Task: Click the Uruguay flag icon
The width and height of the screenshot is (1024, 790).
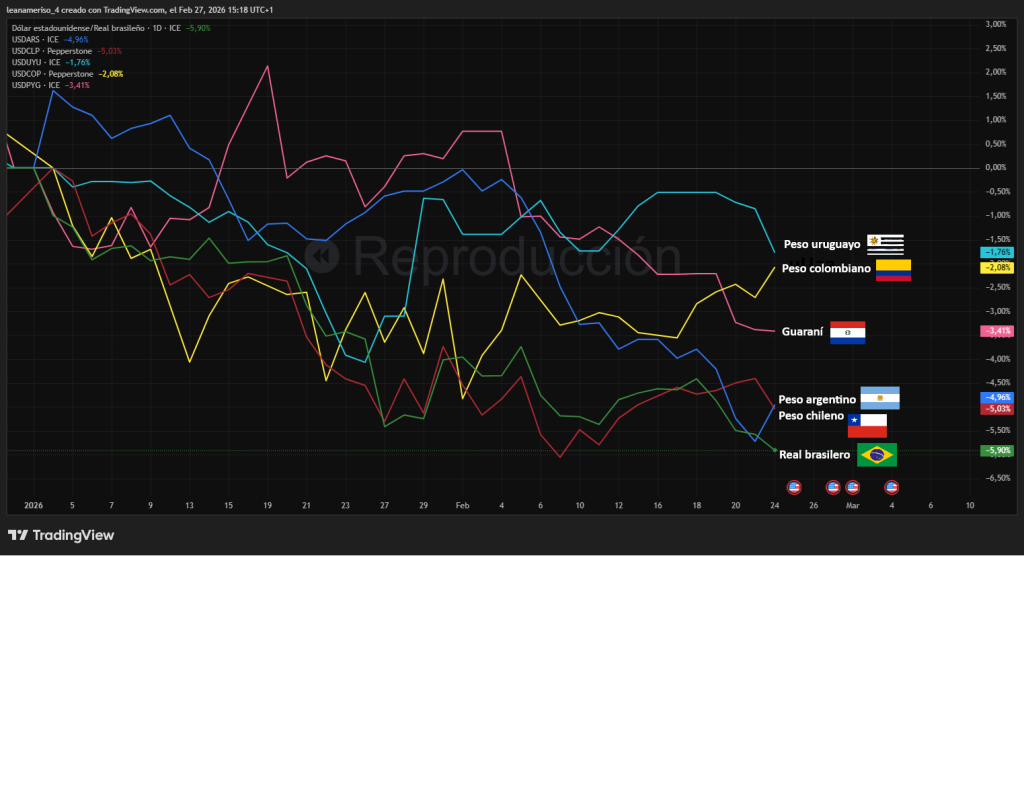Action: click(885, 244)
